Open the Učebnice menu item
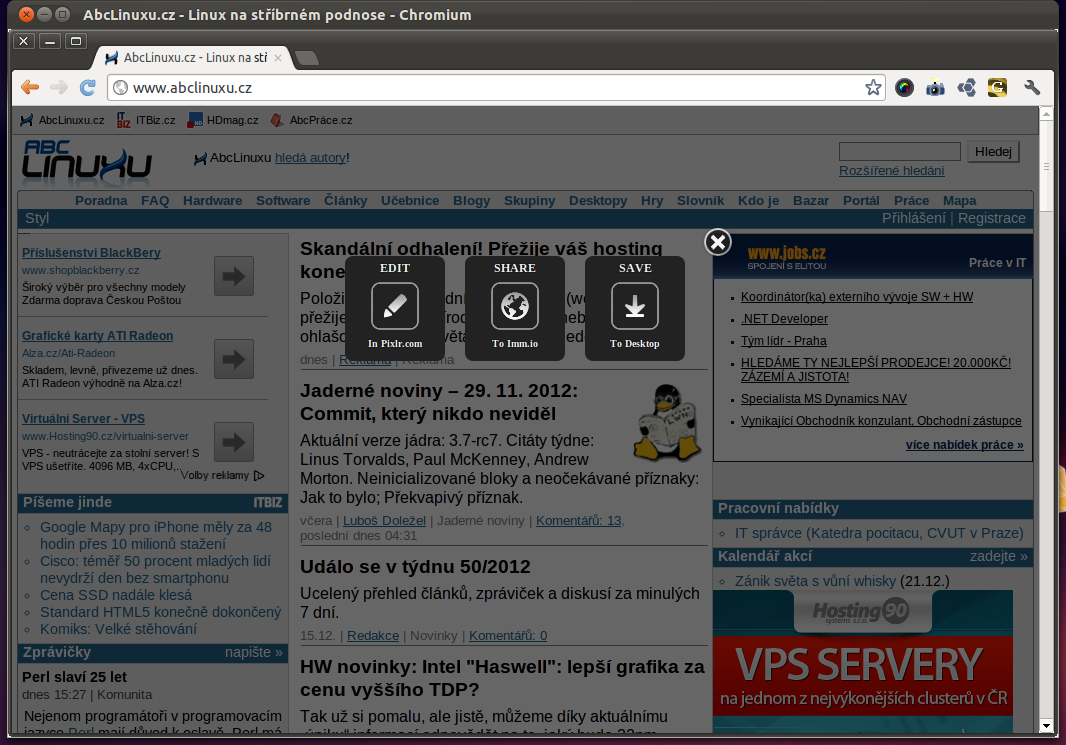The image size is (1066, 745). pyautogui.click(x=410, y=201)
